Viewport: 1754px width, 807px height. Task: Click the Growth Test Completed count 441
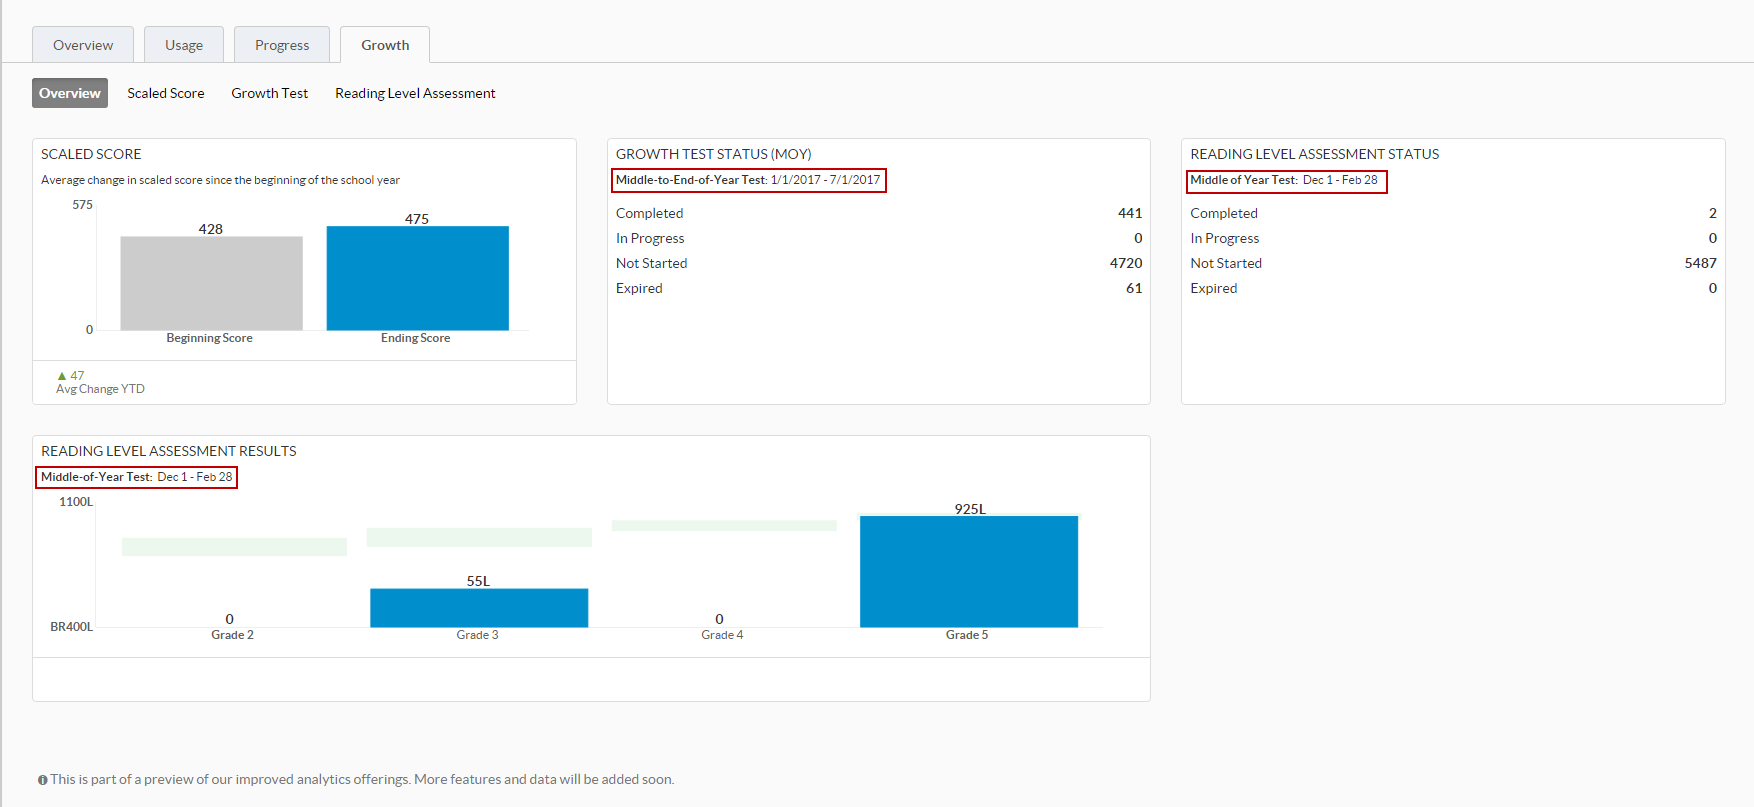[1130, 213]
